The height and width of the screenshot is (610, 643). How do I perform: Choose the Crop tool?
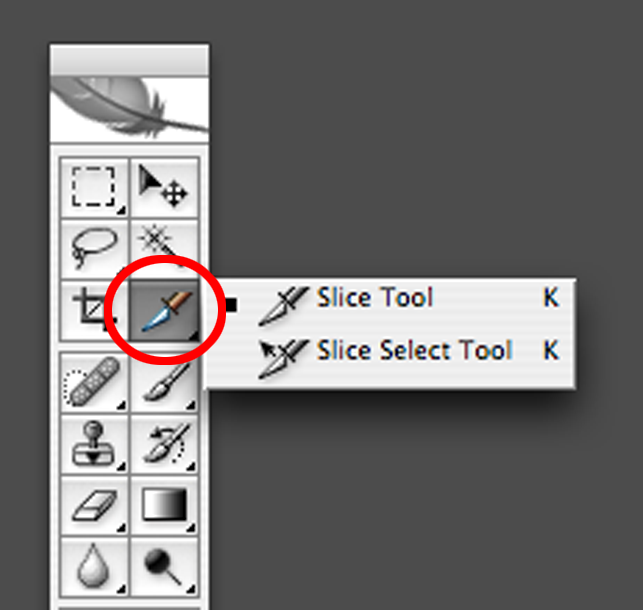(x=94, y=311)
